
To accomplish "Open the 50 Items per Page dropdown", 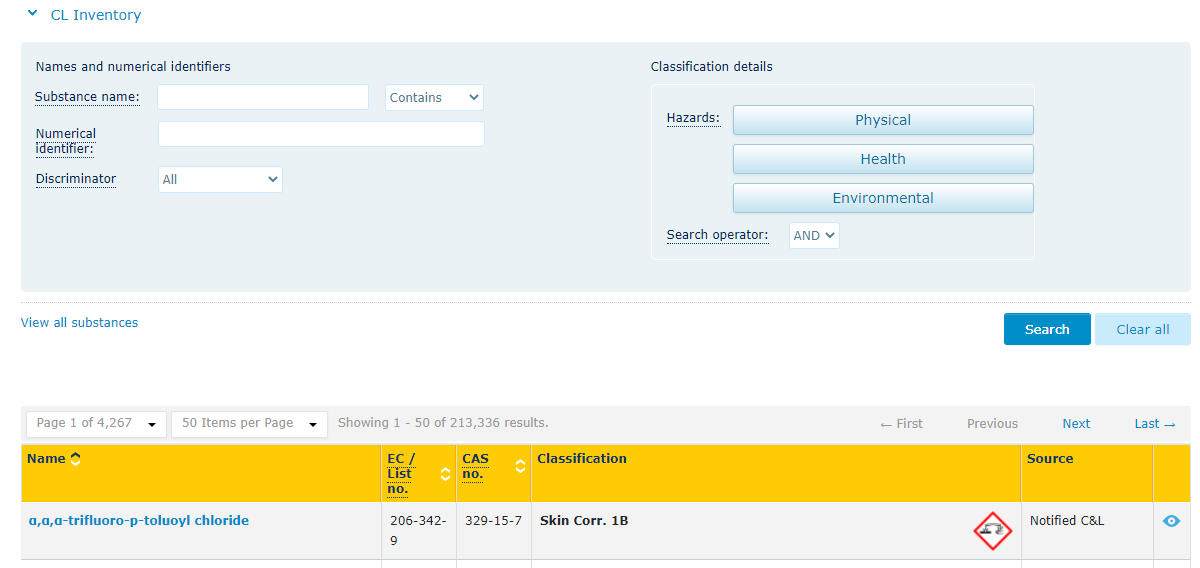I will 249,424.
